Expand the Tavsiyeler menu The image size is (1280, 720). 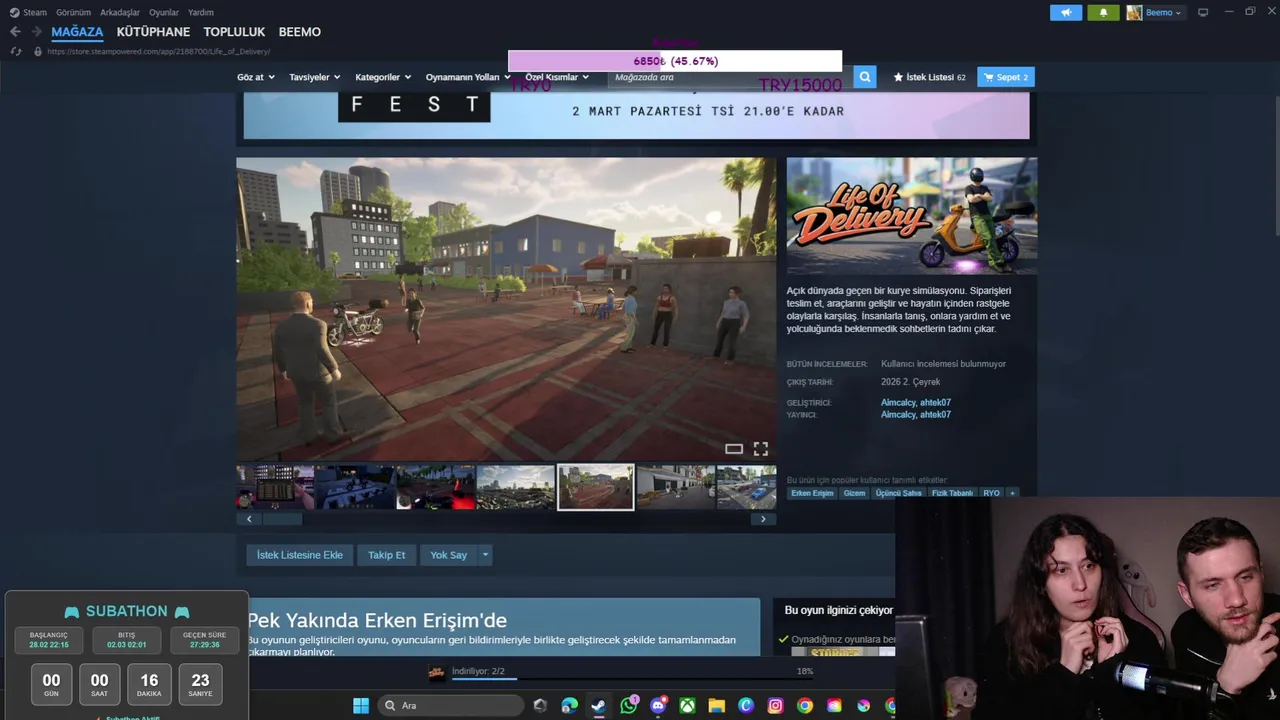click(x=315, y=77)
